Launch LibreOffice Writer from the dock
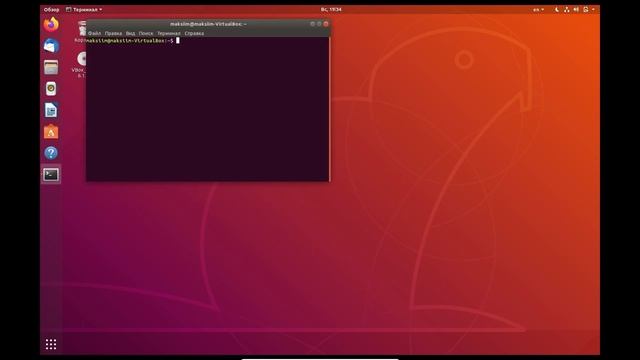Viewport: 640px width, 360px height. coord(51,110)
